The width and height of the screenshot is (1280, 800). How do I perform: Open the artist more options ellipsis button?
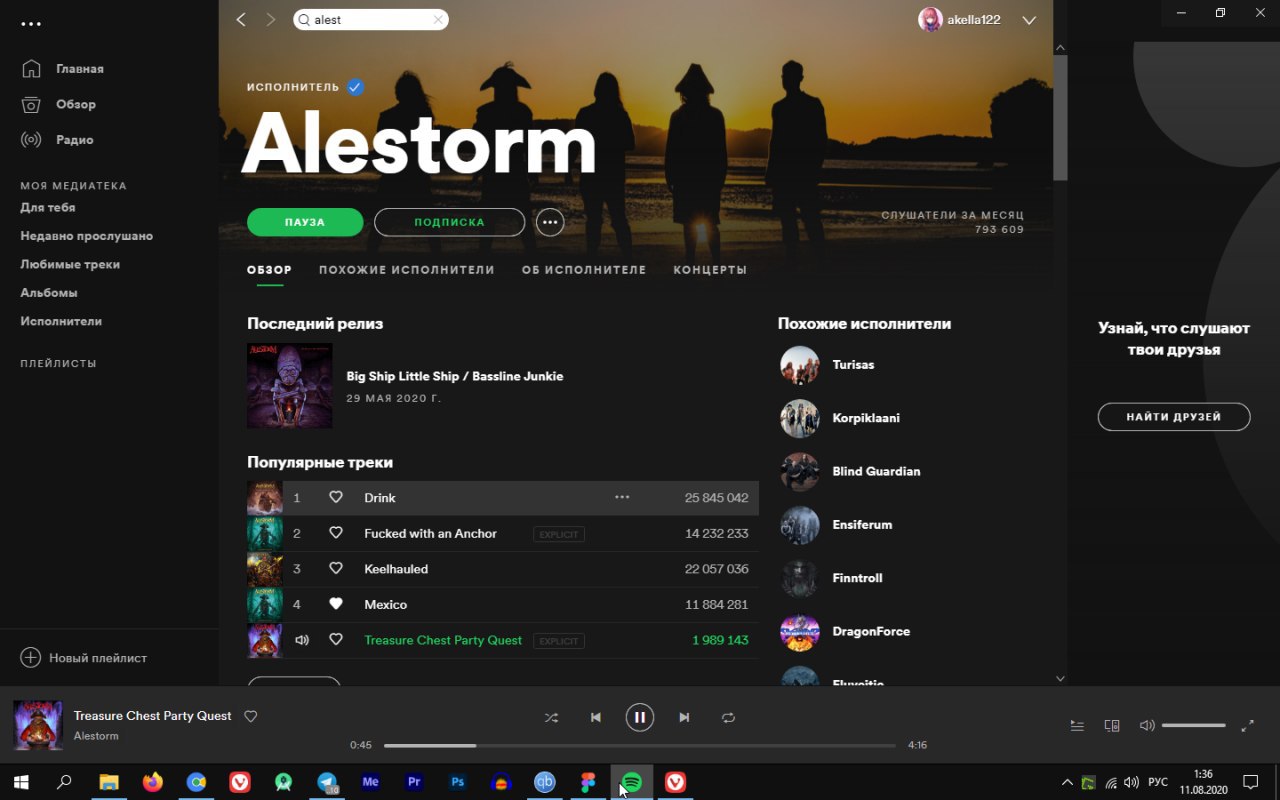point(550,222)
